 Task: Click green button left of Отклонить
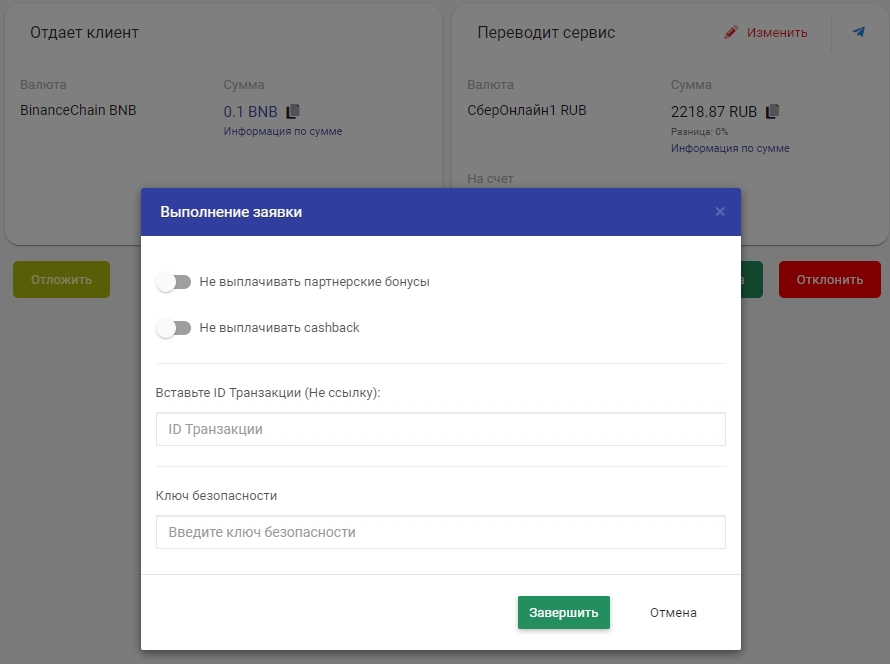751,280
